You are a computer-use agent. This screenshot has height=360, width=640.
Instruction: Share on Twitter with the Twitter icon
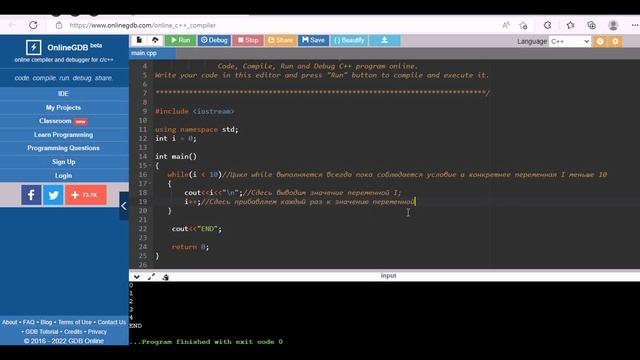pyautogui.click(x=53, y=195)
